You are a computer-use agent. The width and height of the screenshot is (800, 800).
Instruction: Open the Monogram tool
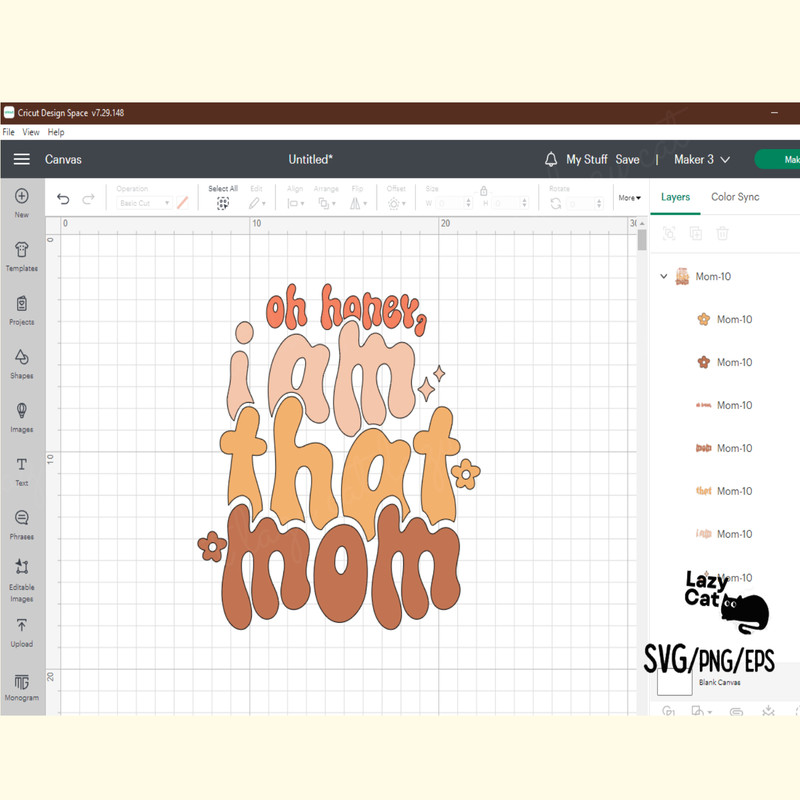pyautogui.click(x=22, y=682)
